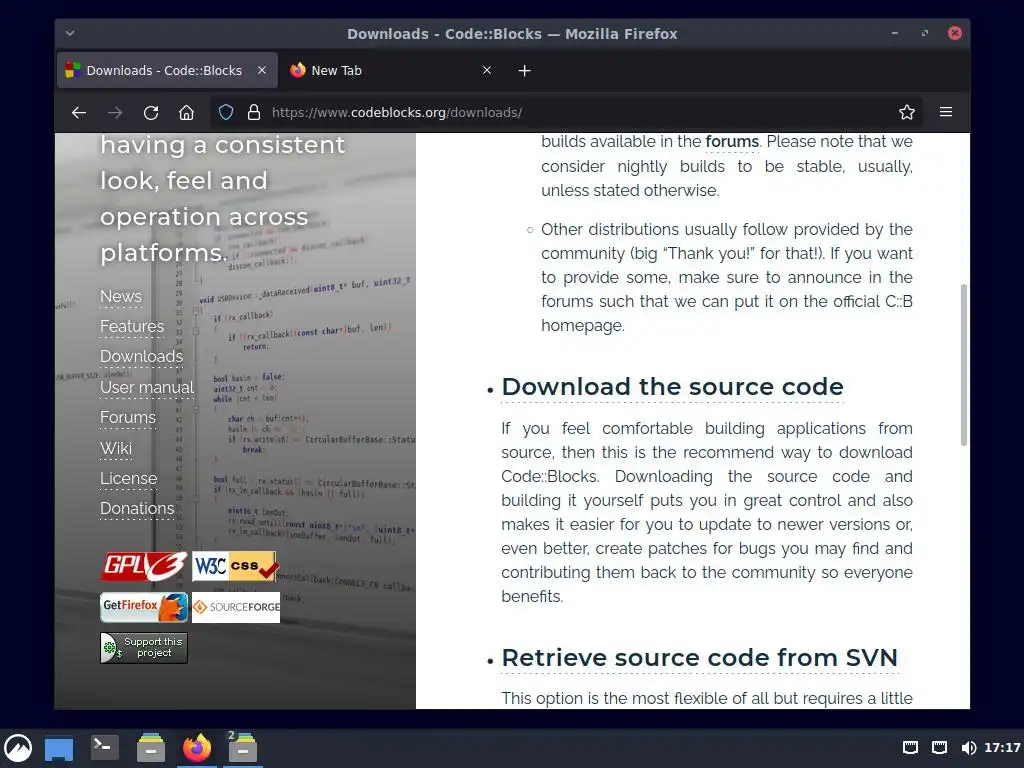
Task: Open the file manager in taskbar
Action: pyautogui.click(x=151, y=748)
